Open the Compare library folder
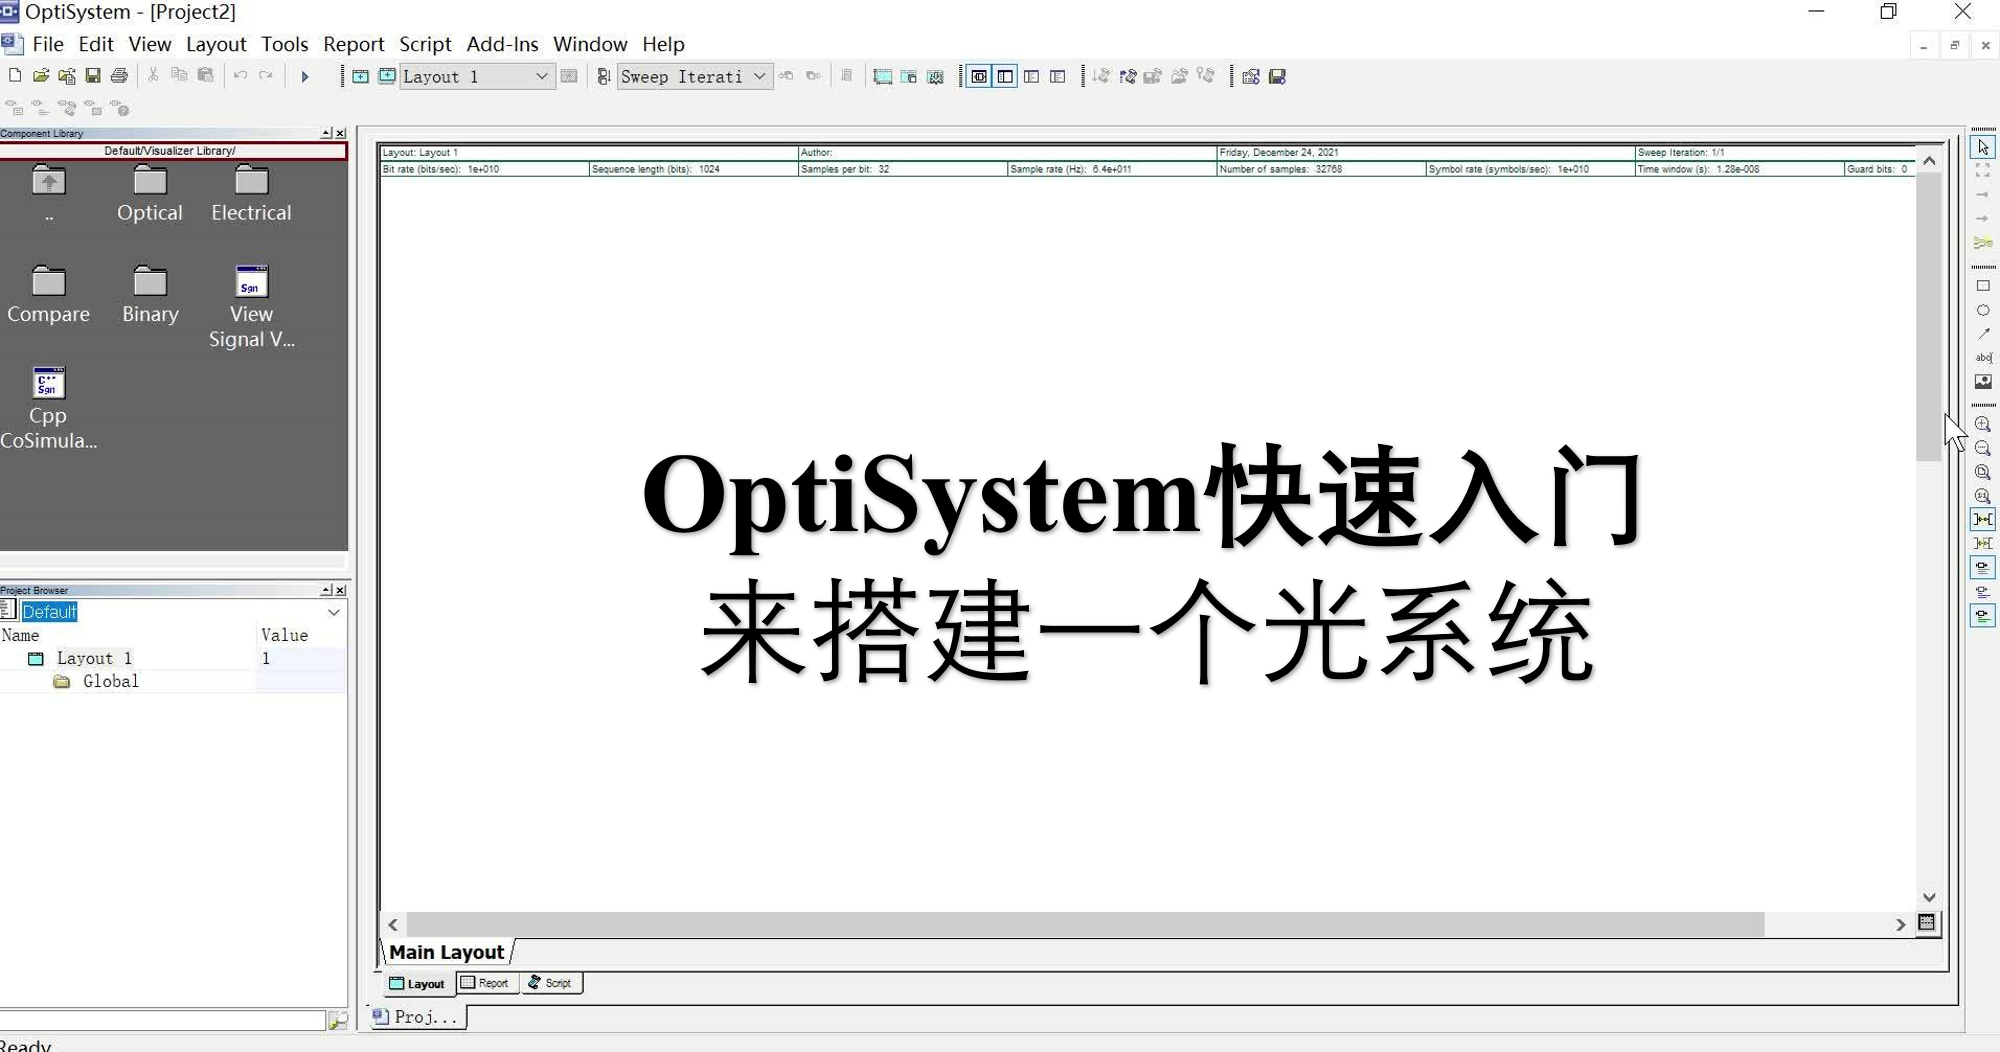 pos(48,296)
